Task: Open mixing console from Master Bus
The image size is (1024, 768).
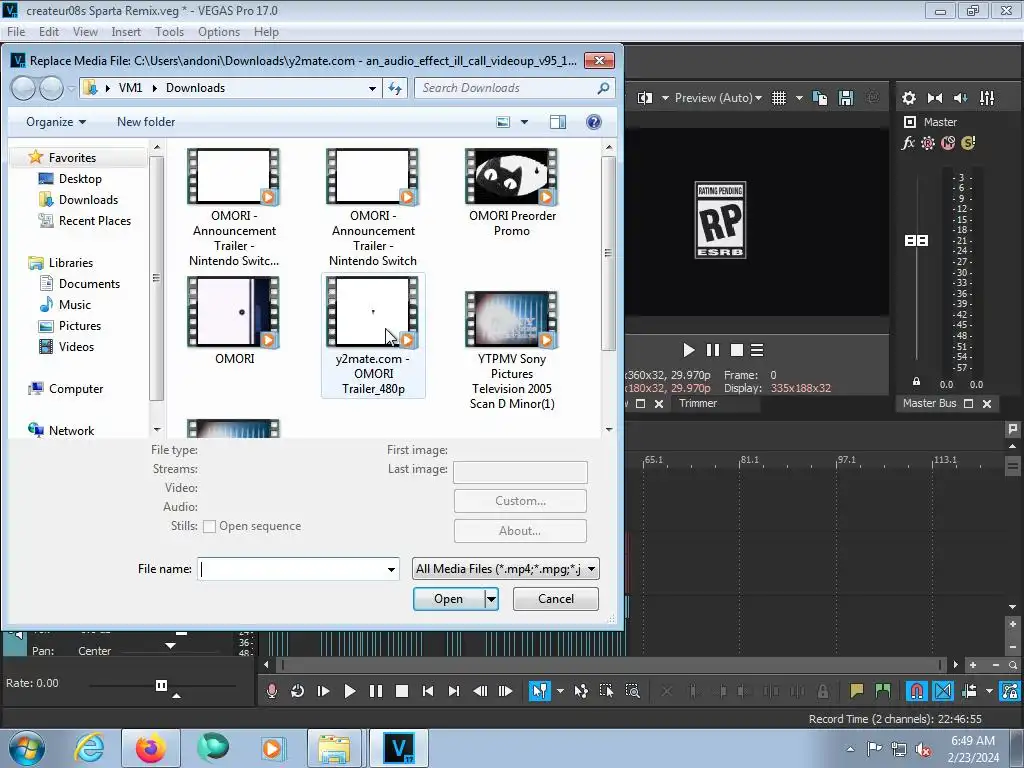Action: [x=987, y=98]
